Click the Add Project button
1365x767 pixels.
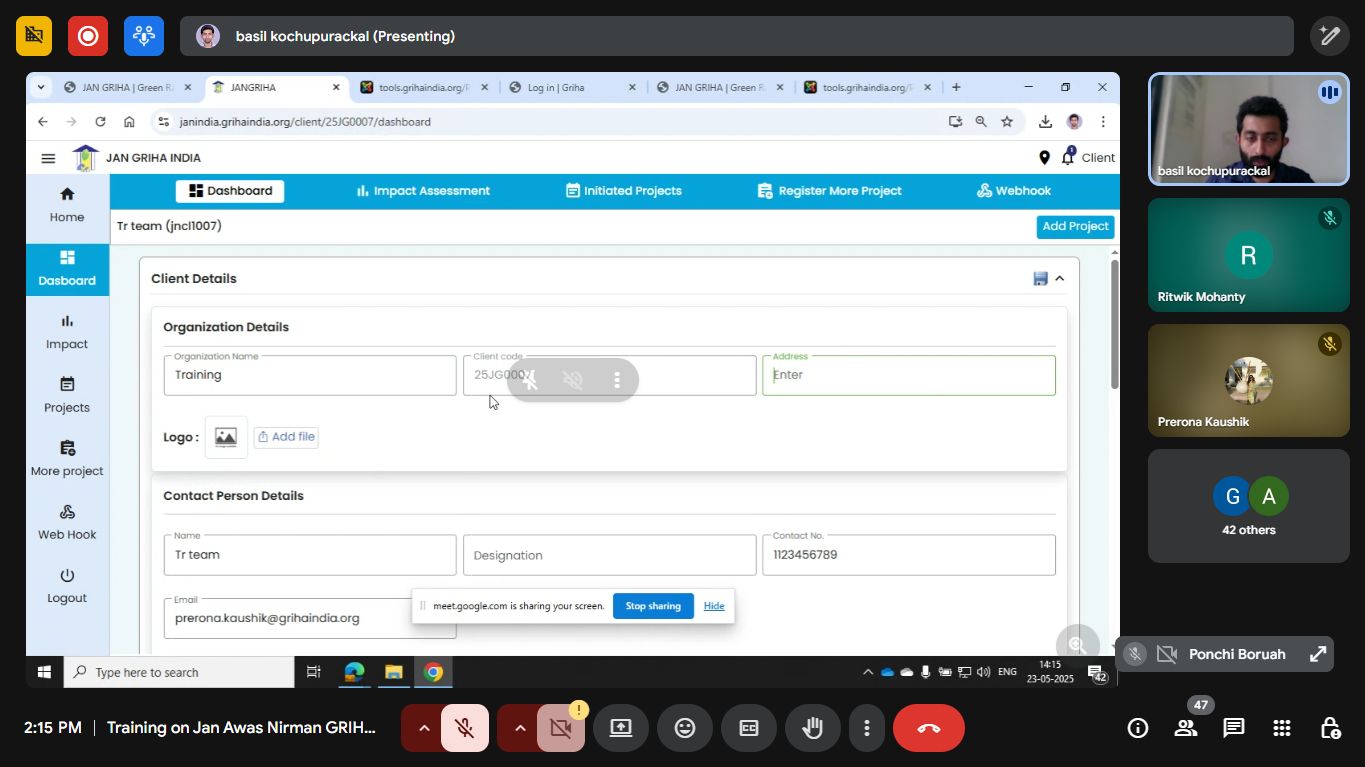pyautogui.click(x=1075, y=227)
